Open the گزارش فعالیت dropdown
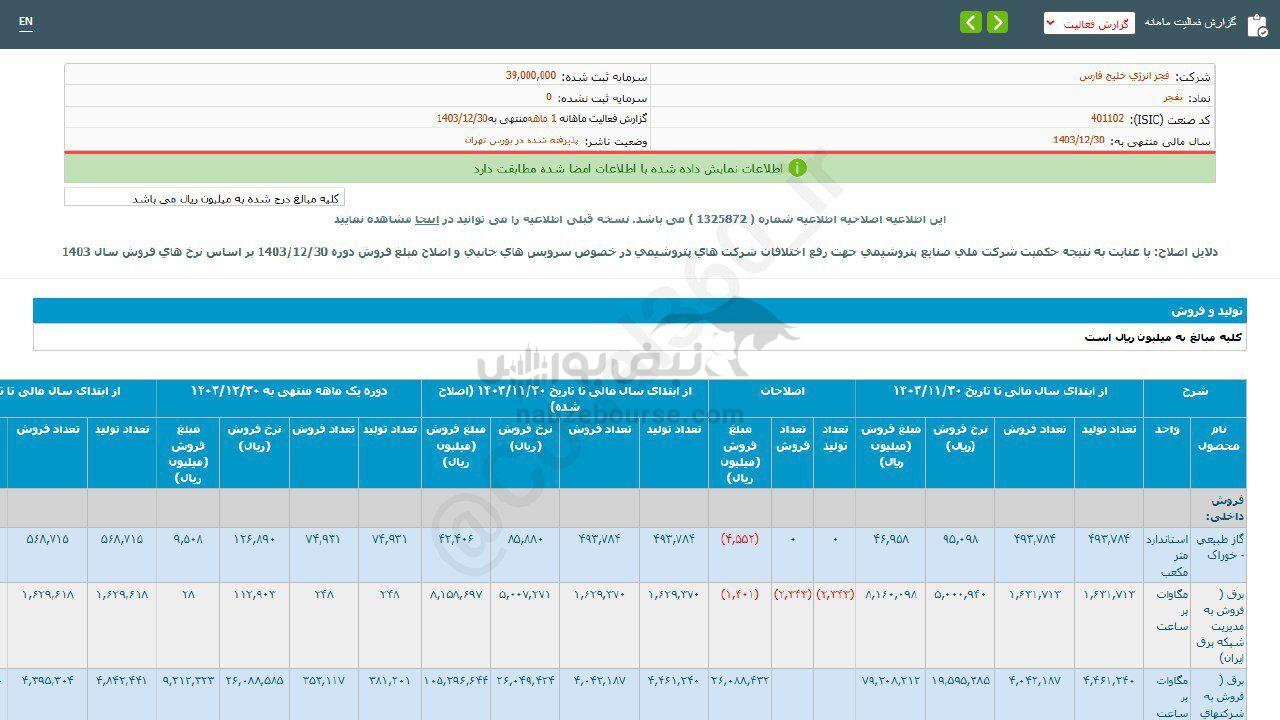This screenshot has height=720, width=1280. [x=1089, y=23]
